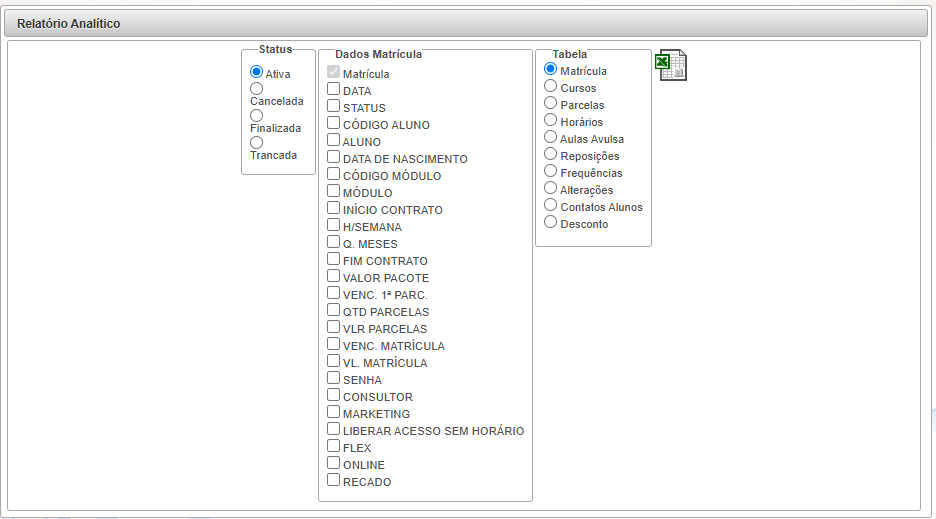Check the VALOR PACOTE option
Screen dimensions: 936x519
click(x=334, y=277)
